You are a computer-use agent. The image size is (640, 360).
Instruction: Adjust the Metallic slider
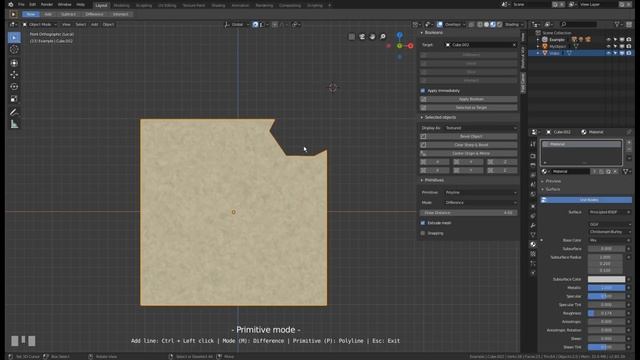(606, 288)
